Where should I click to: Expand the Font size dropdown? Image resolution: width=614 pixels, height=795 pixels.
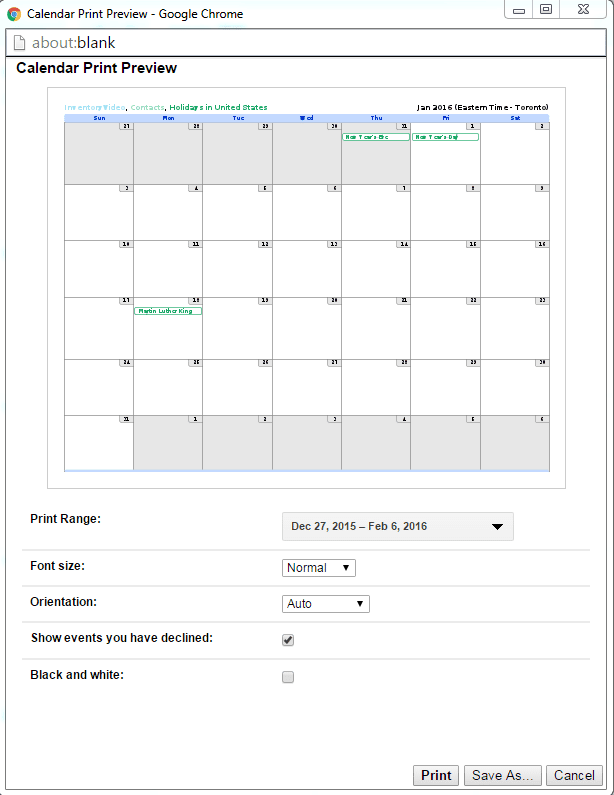click(318, 568)
